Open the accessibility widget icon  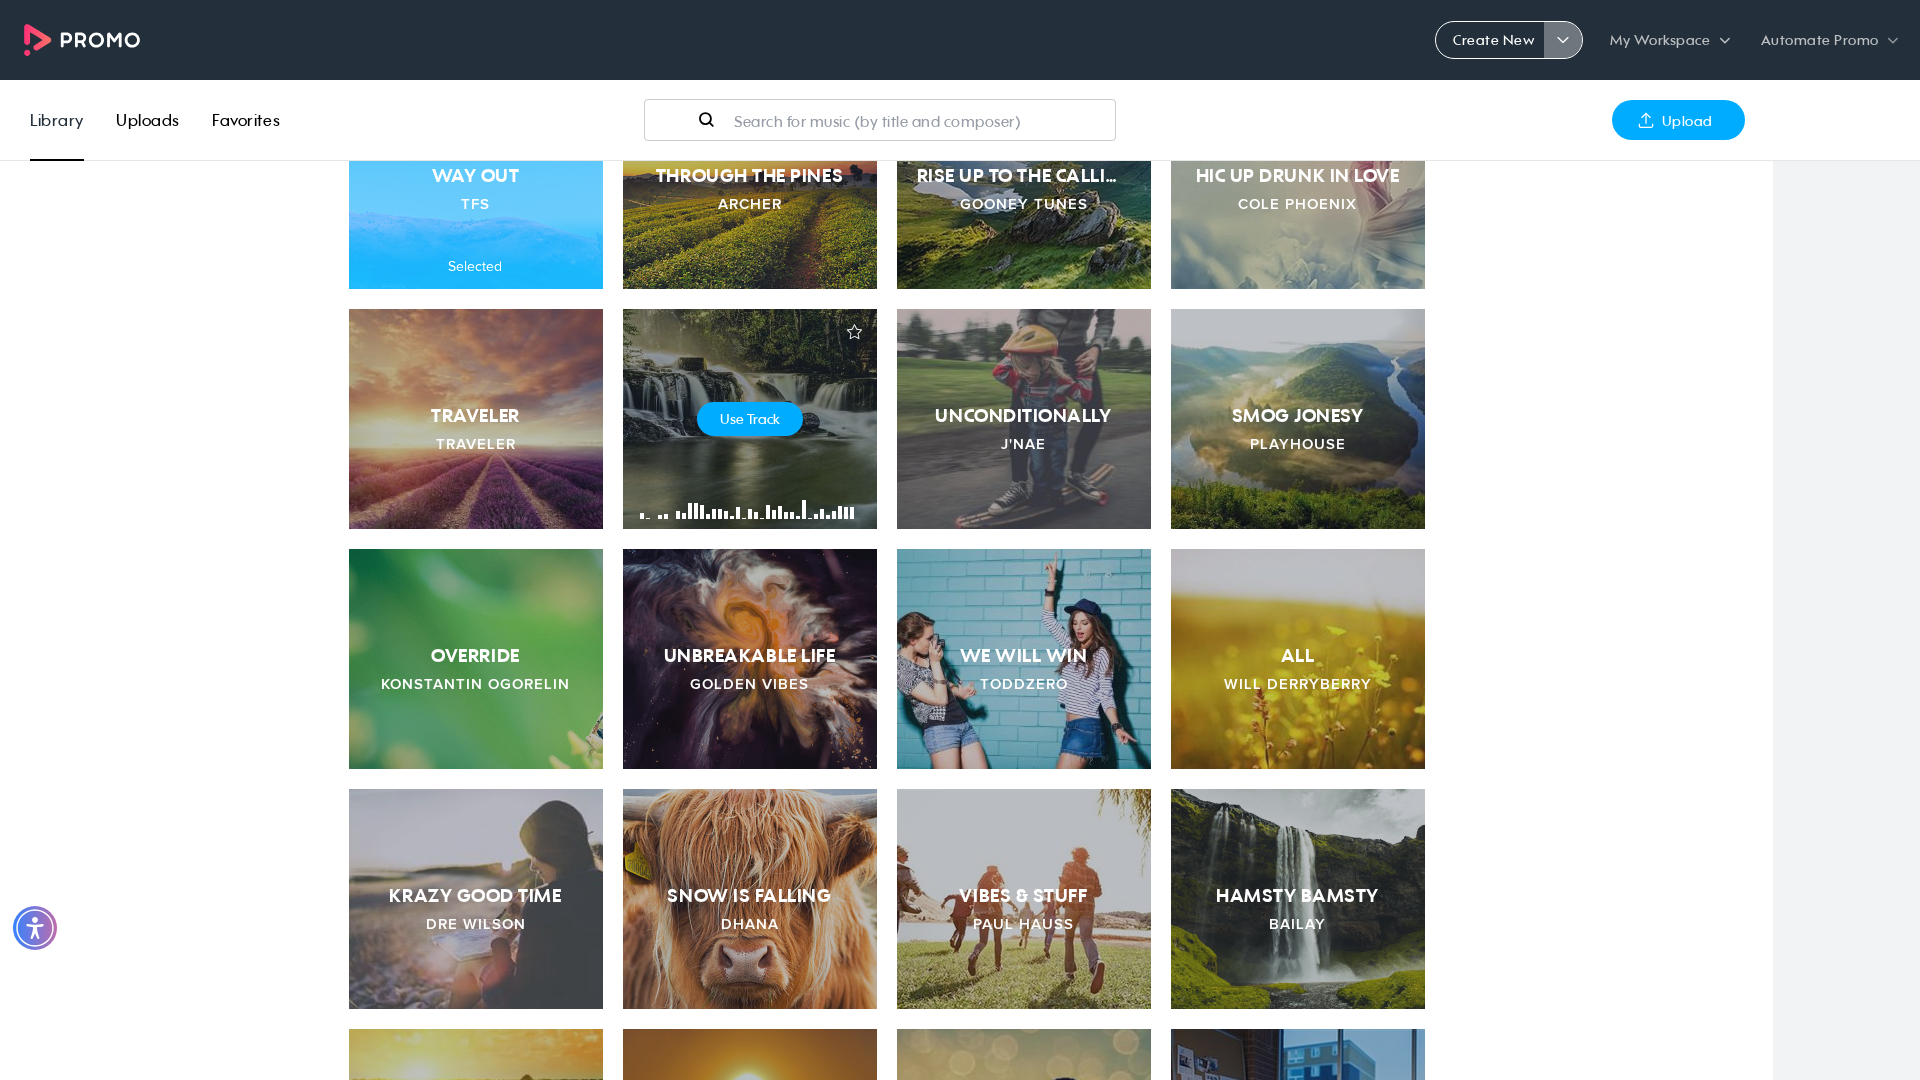35,928
